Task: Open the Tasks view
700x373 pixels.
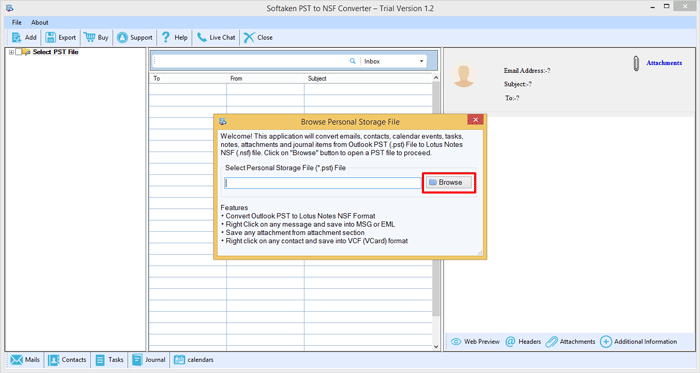Action: 109,360
